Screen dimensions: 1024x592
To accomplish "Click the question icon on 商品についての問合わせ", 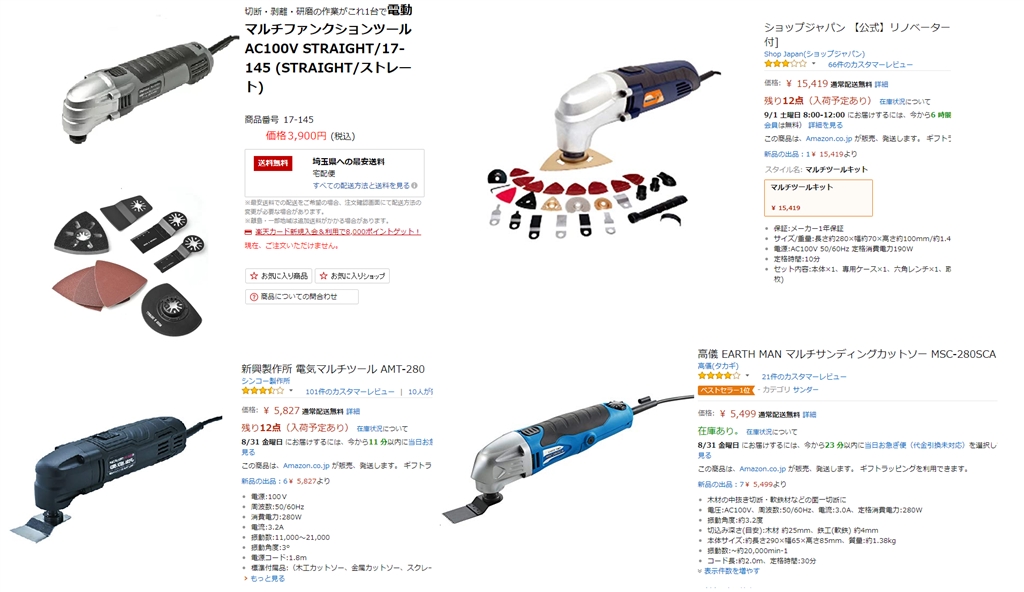I will coord(254,297).
